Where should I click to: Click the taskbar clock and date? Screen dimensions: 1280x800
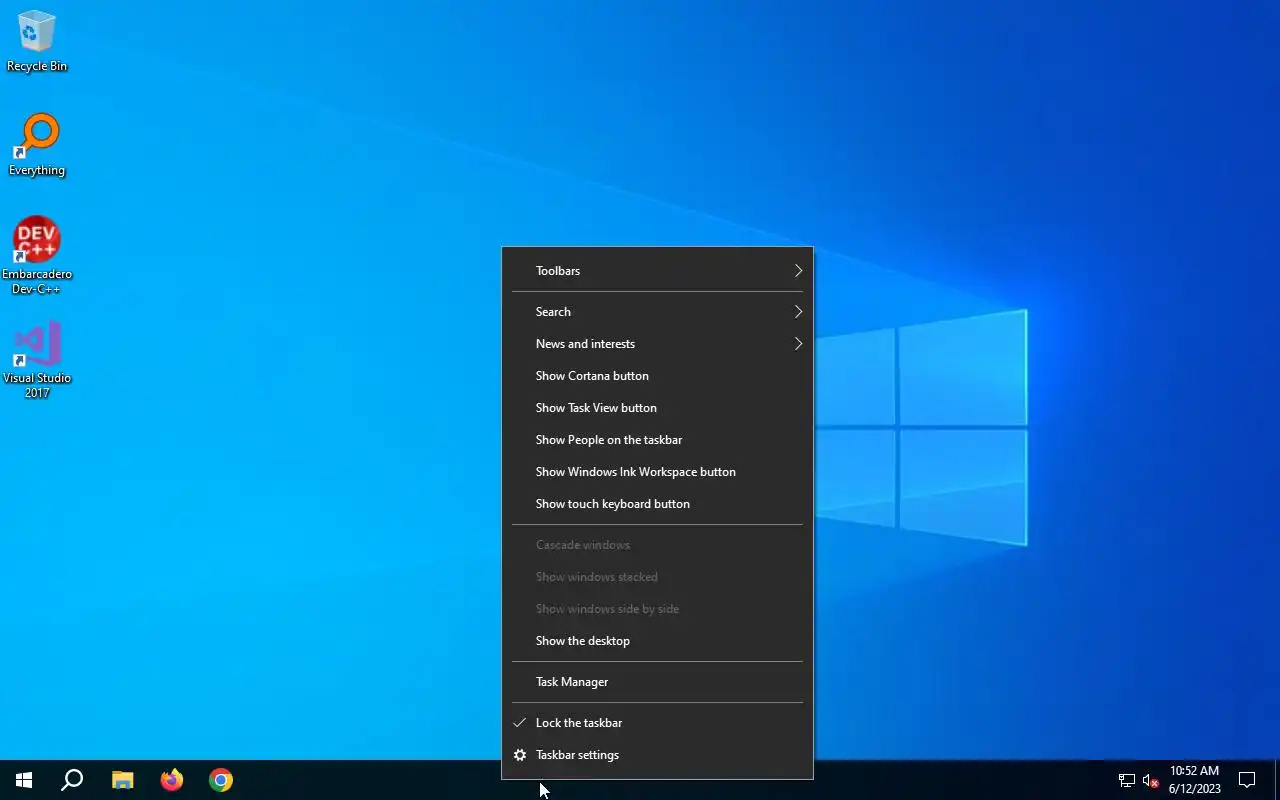tap(1194, 780)
